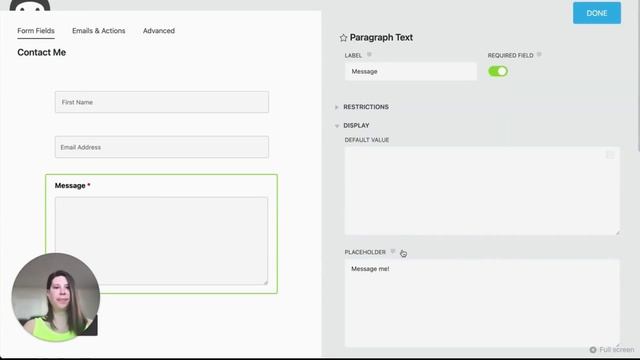Viewport: 640px width, 360px height.
Task: Click the help icon next to Required Field
Action: click(x=539, y=55)
